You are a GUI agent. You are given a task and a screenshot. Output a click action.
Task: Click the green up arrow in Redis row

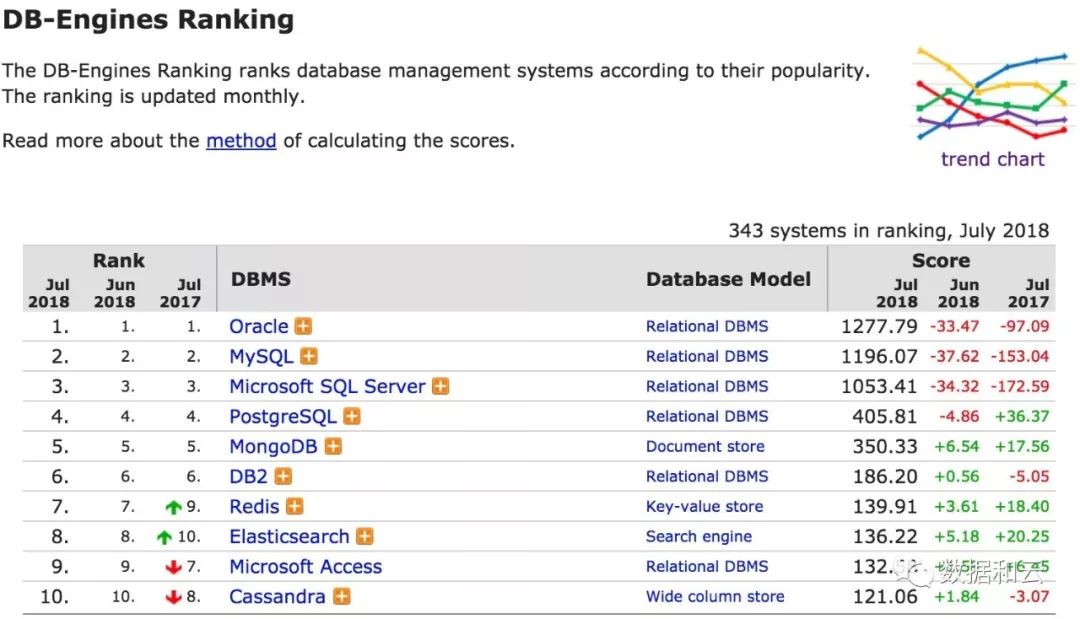coord(174,507)
